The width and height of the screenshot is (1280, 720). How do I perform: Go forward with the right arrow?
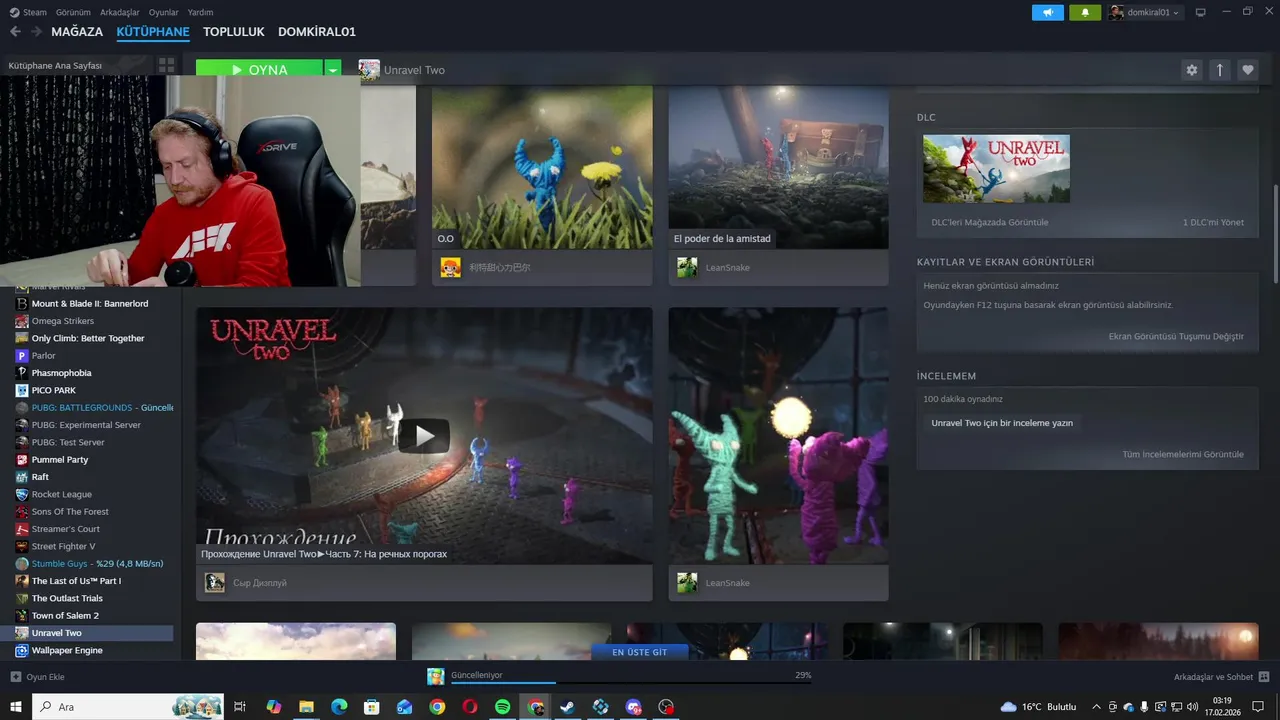coord(36,32)
